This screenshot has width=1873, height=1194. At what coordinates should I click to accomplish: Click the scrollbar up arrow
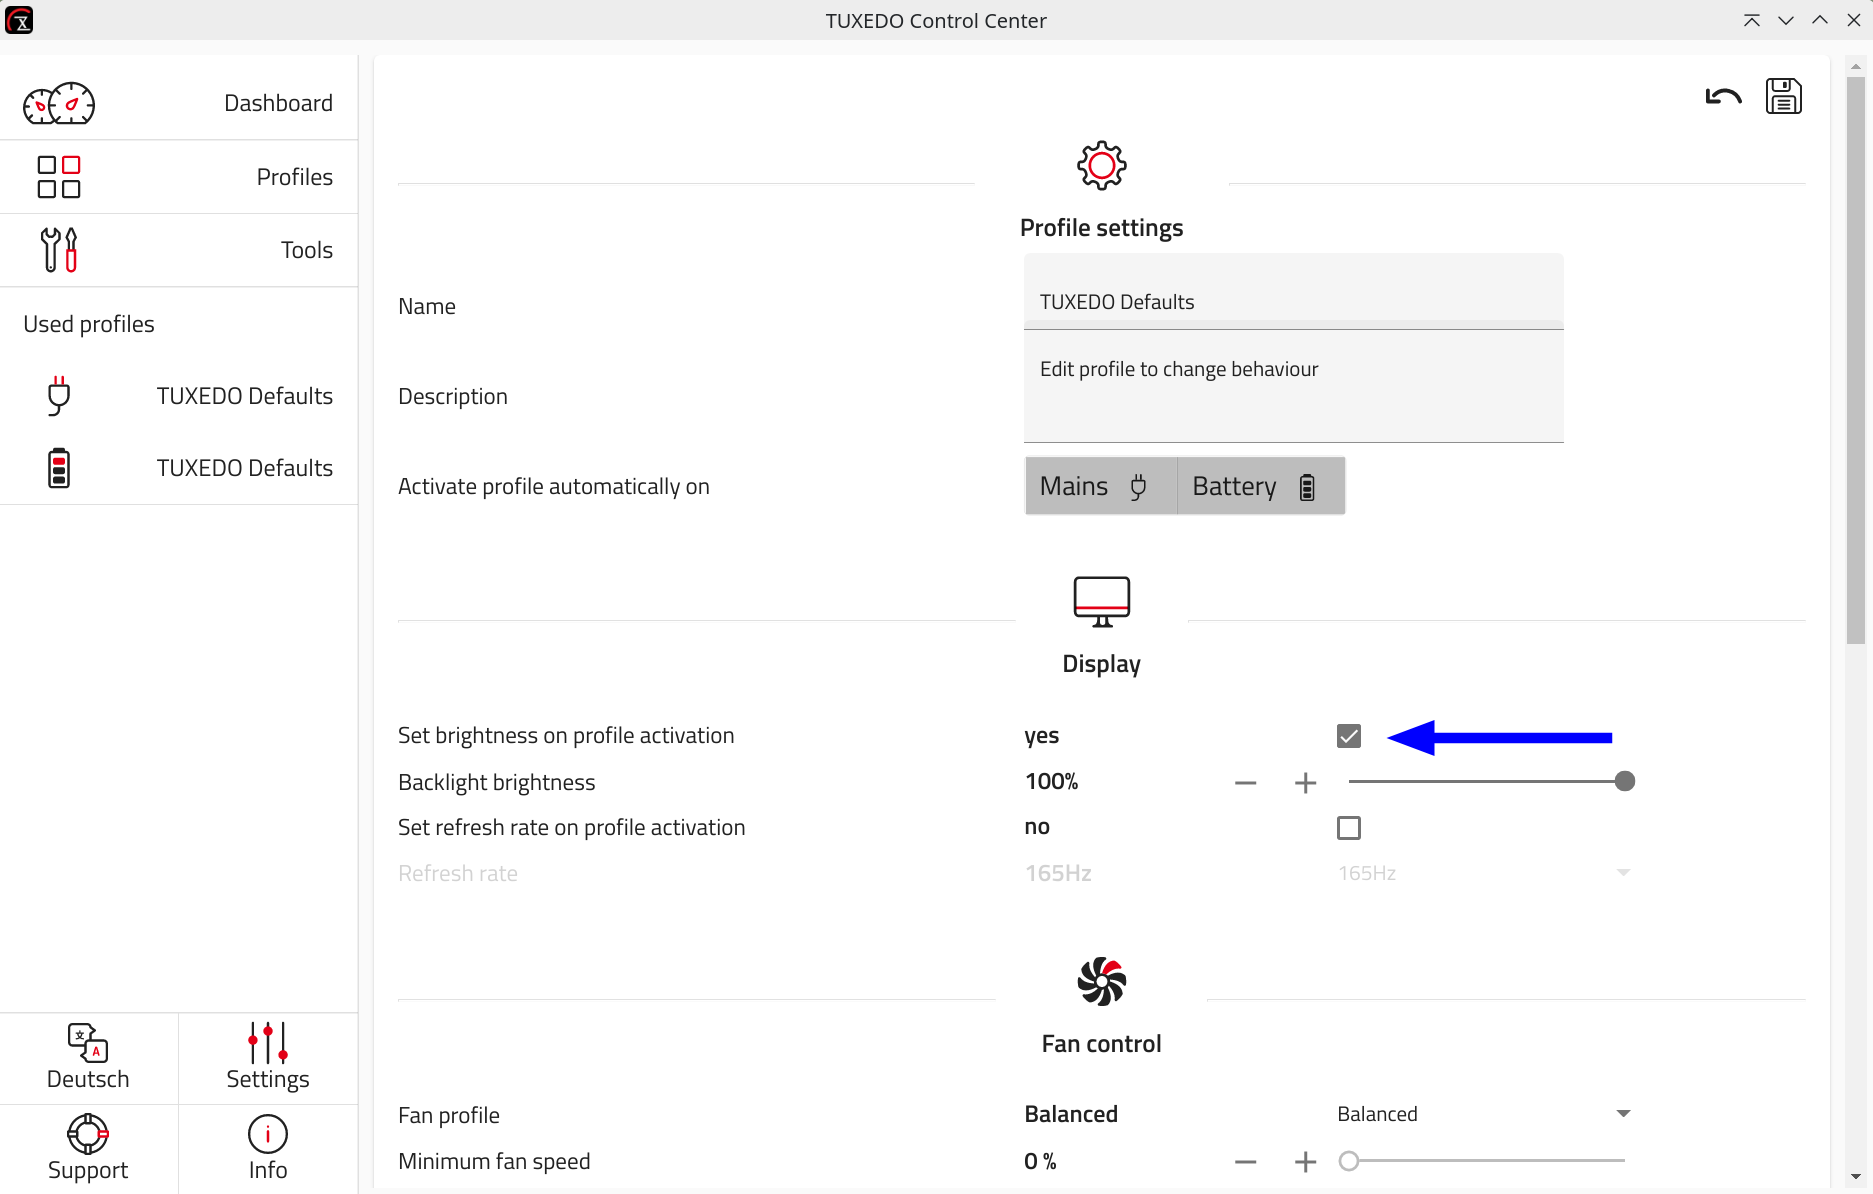click(1856, 67)
